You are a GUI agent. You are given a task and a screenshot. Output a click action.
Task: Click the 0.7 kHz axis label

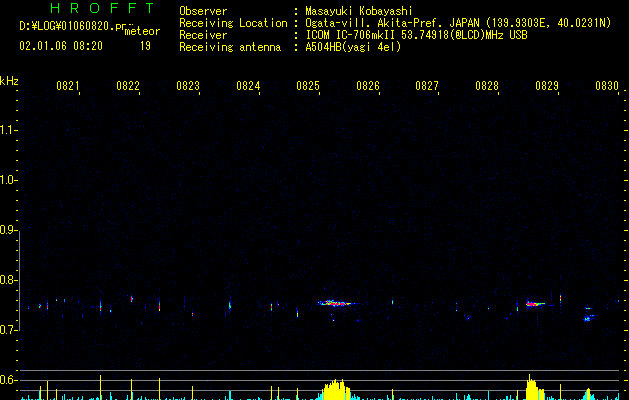tap(8, 330)
